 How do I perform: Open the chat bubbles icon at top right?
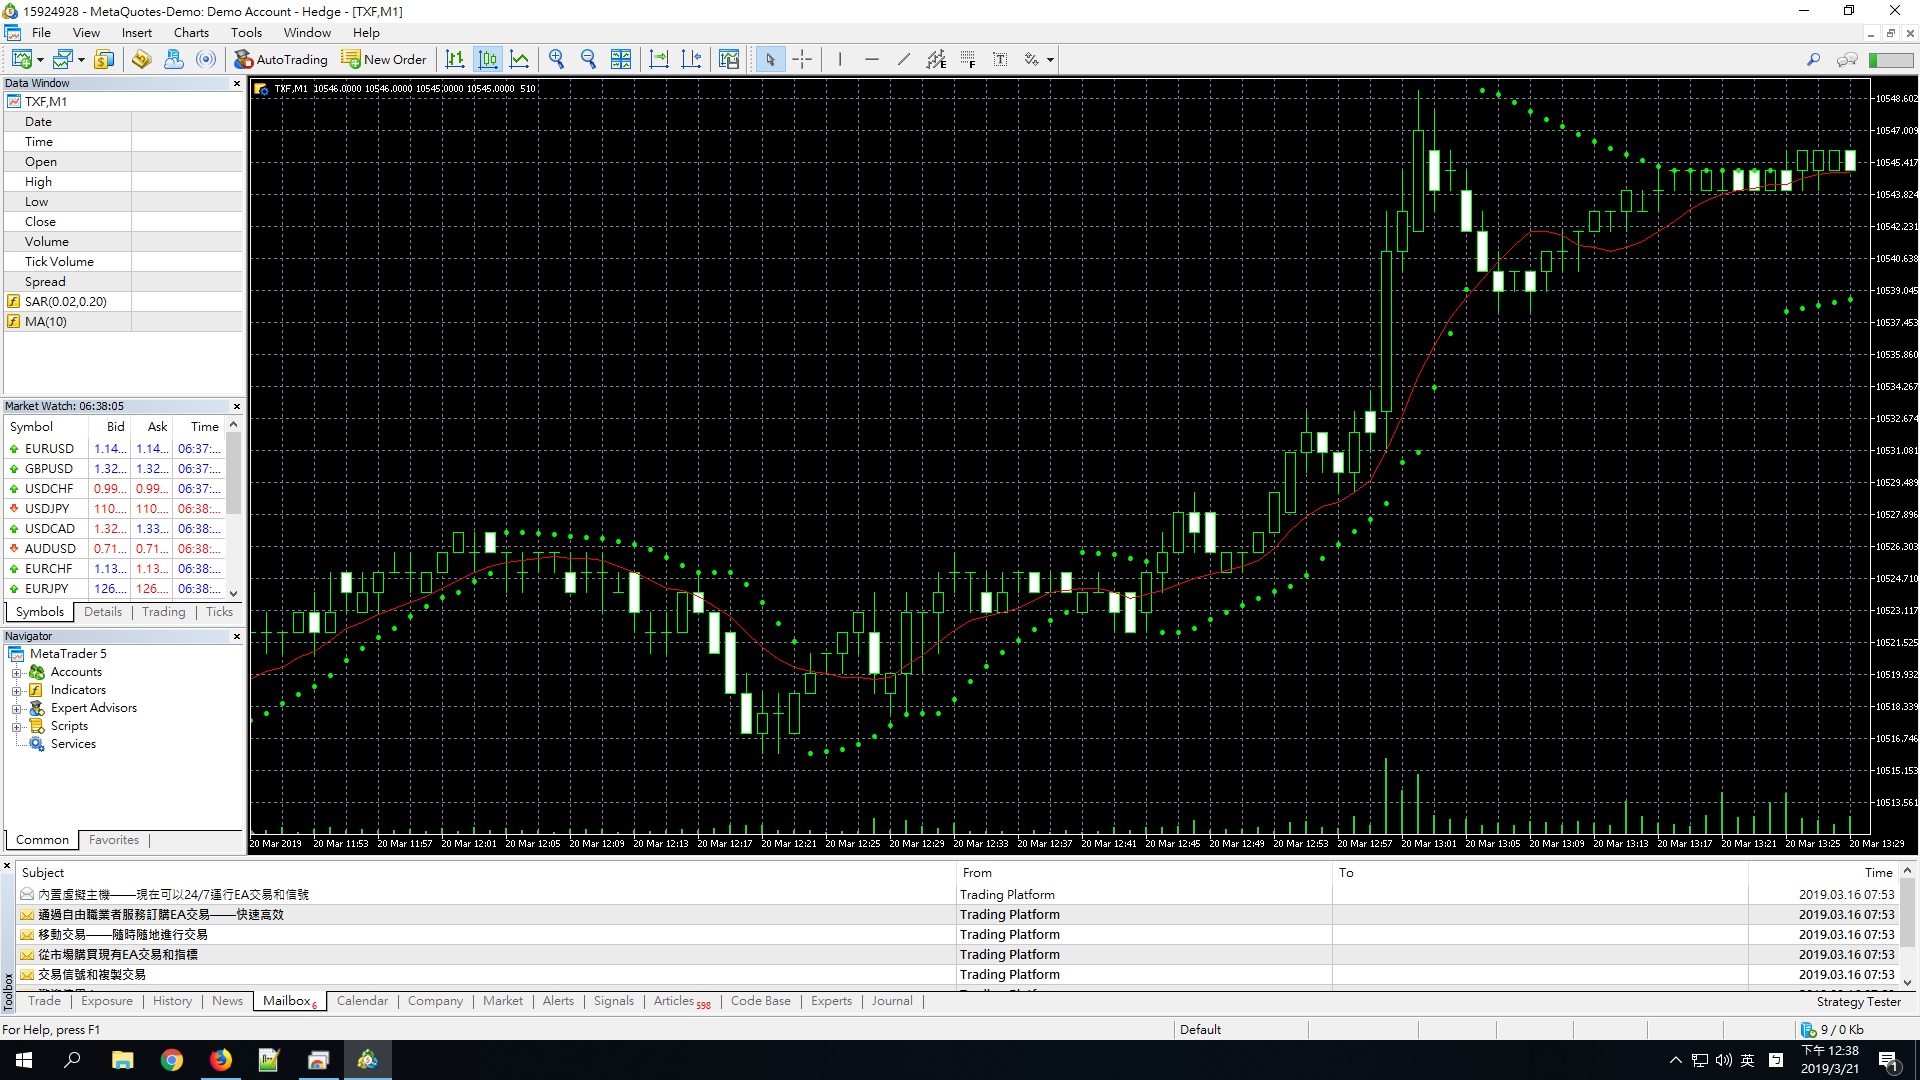[x=1847, y=59]
